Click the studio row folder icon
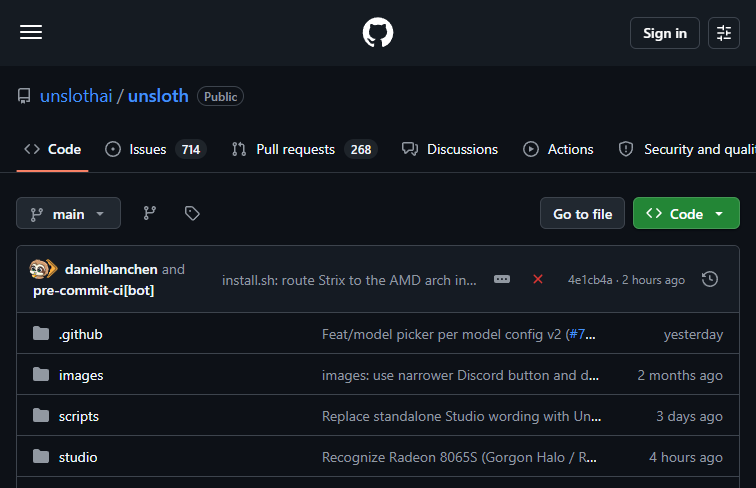 (41, 456)
